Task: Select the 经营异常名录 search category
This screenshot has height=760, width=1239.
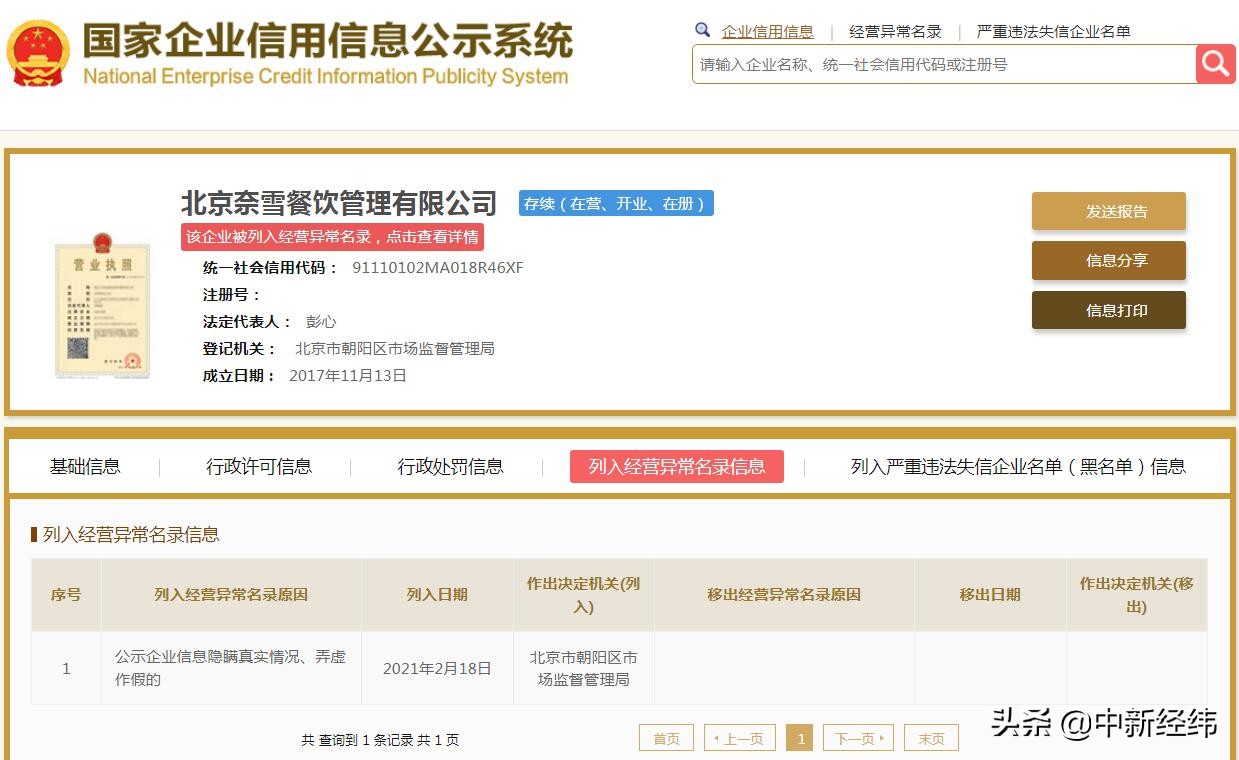Action: click(x=895, y=31)
